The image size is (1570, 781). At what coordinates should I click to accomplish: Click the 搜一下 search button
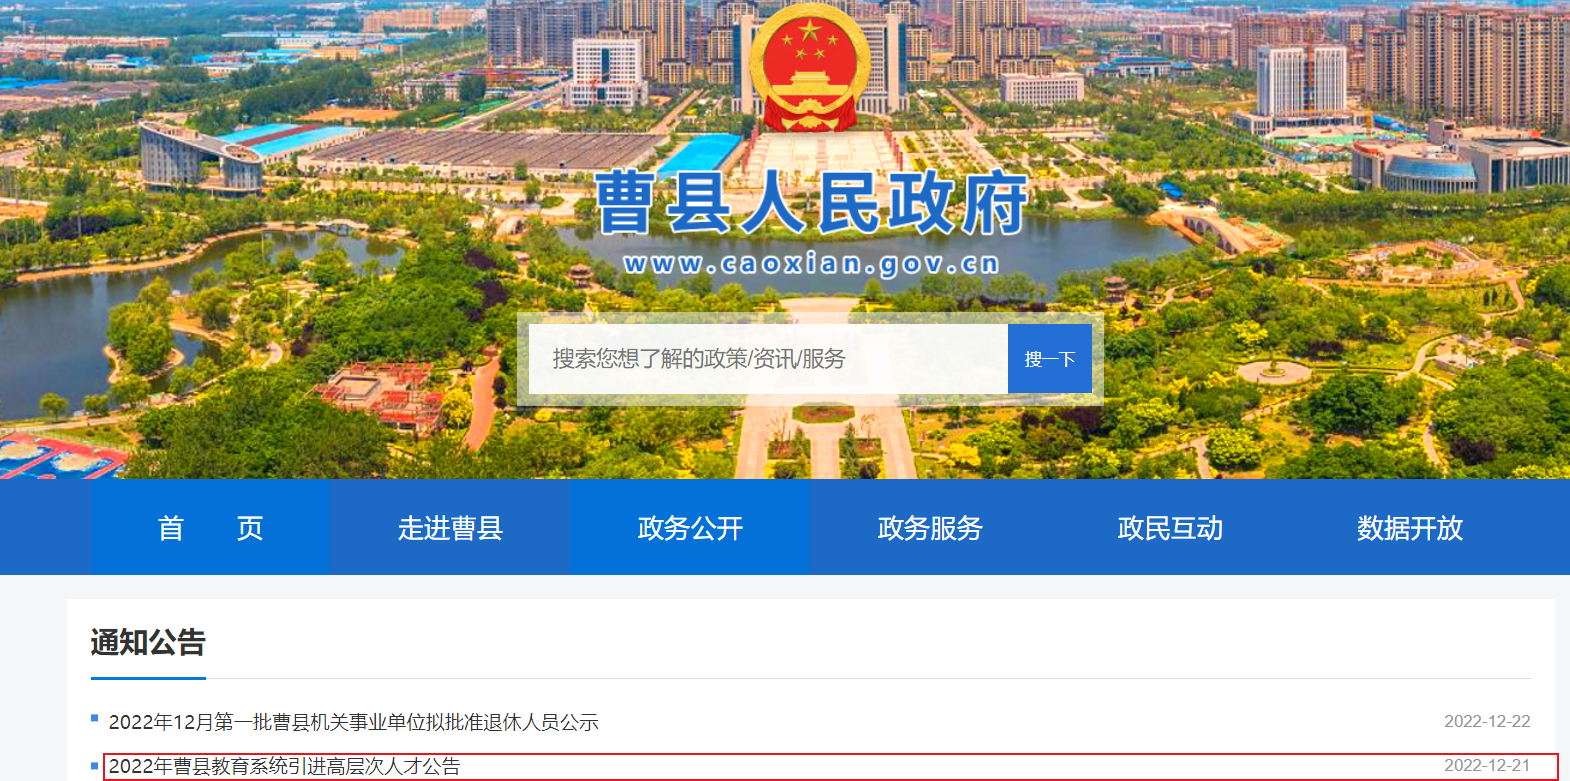click(x=1050, y=358)
